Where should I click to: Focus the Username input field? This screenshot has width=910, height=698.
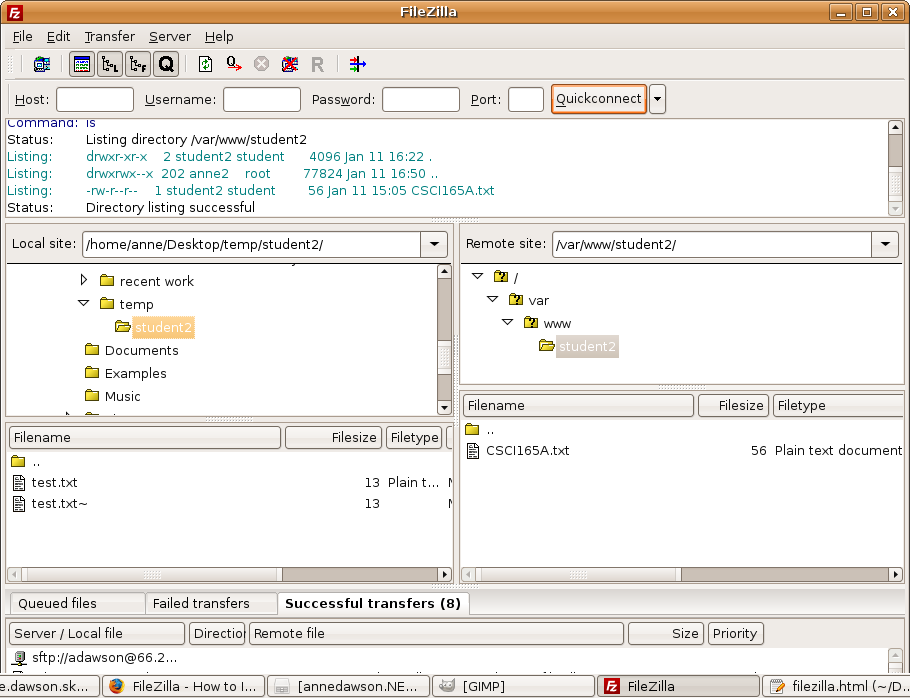point(262,99)
